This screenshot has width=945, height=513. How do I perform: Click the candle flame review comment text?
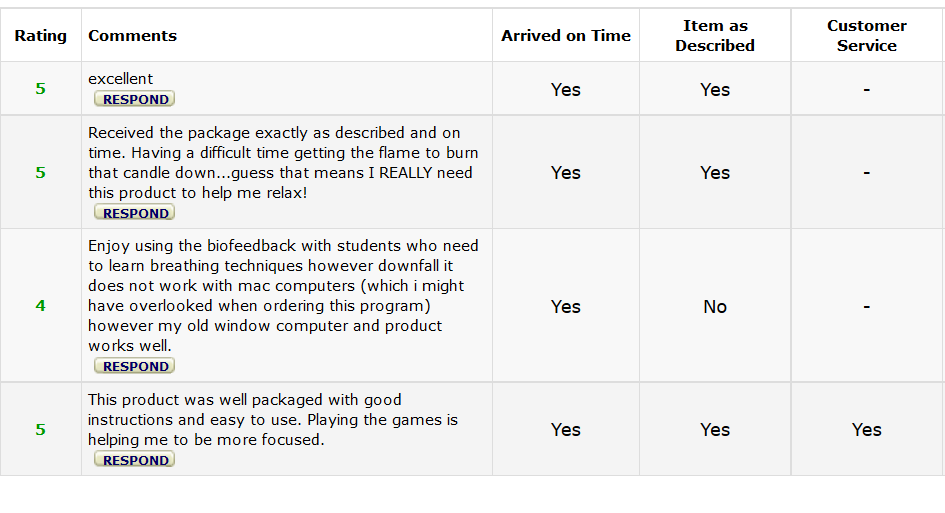point(283,162)
